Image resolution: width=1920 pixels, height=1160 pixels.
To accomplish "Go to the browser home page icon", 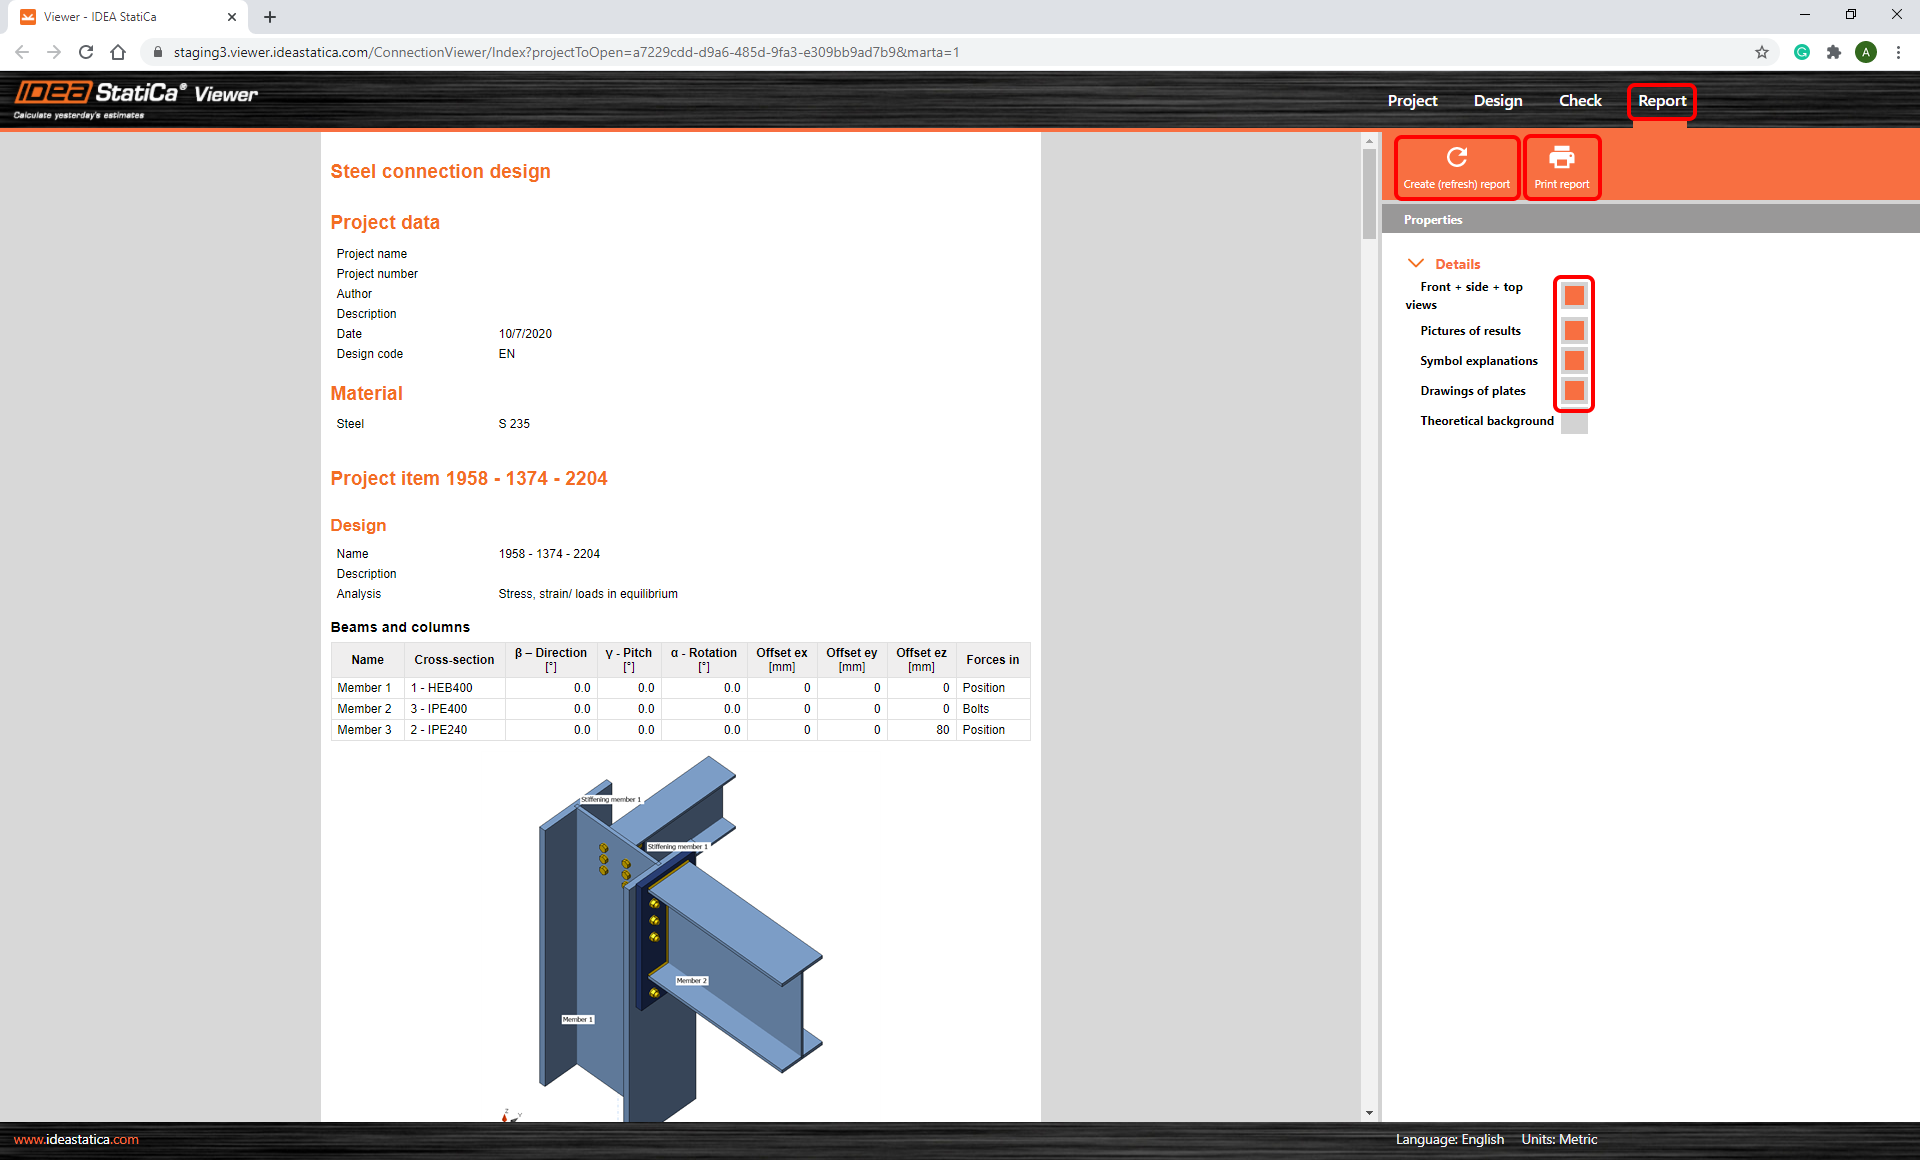I will pyautogui.click(x=118, y=52).
